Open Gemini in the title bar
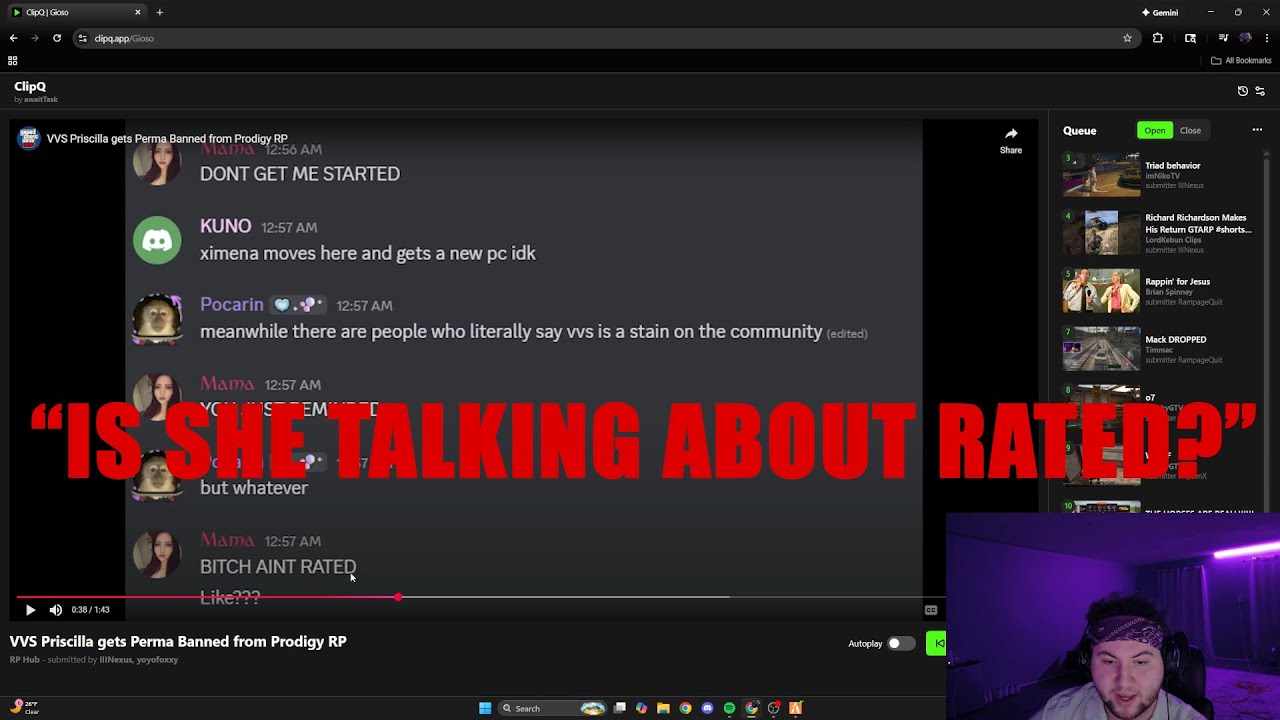 pyautogui.click(x=1160, y=12)
